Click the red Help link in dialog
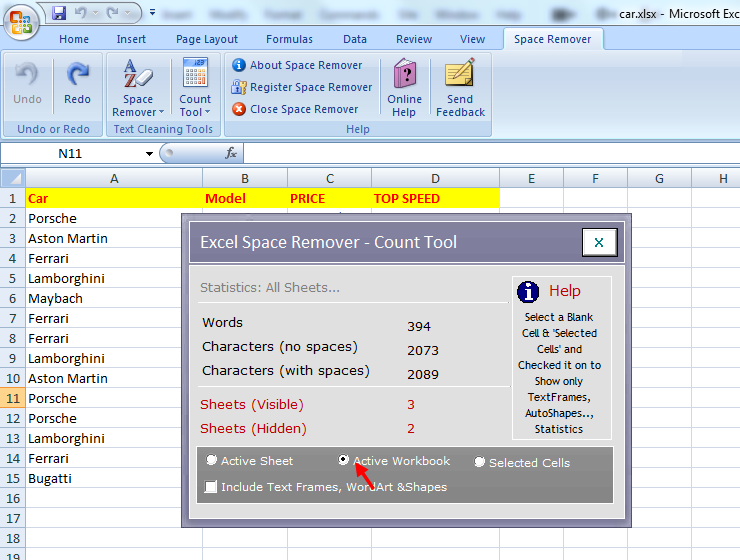 [564, 291]
